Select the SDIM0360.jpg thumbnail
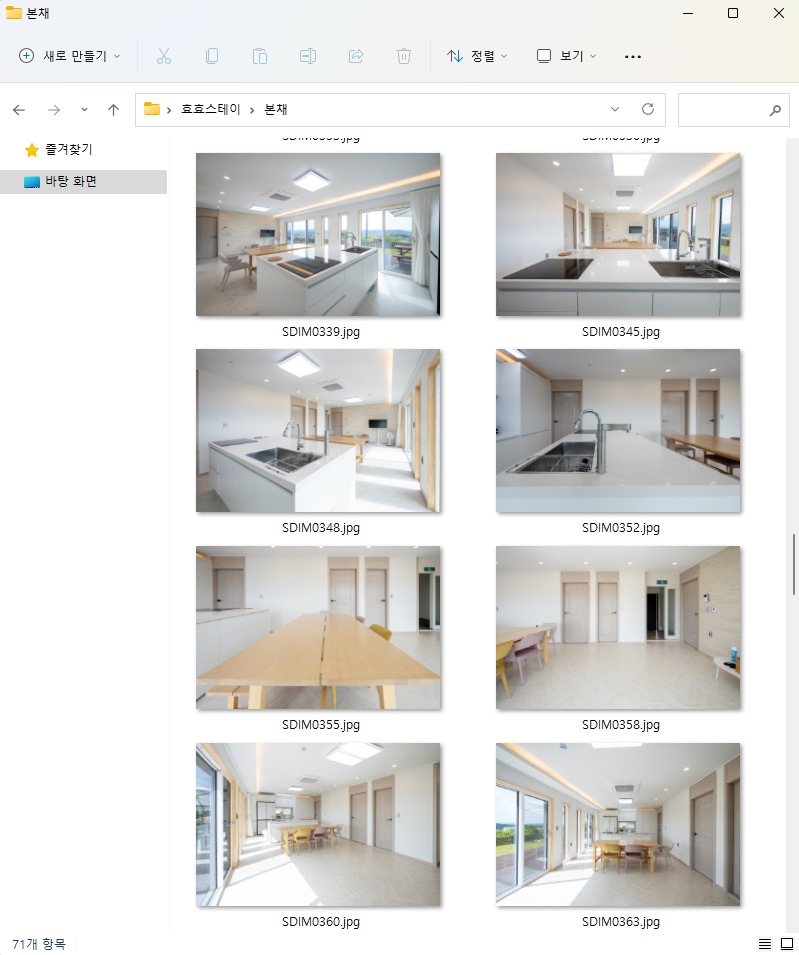This screenshot has height=955, width=799. (x=318, y=824)
